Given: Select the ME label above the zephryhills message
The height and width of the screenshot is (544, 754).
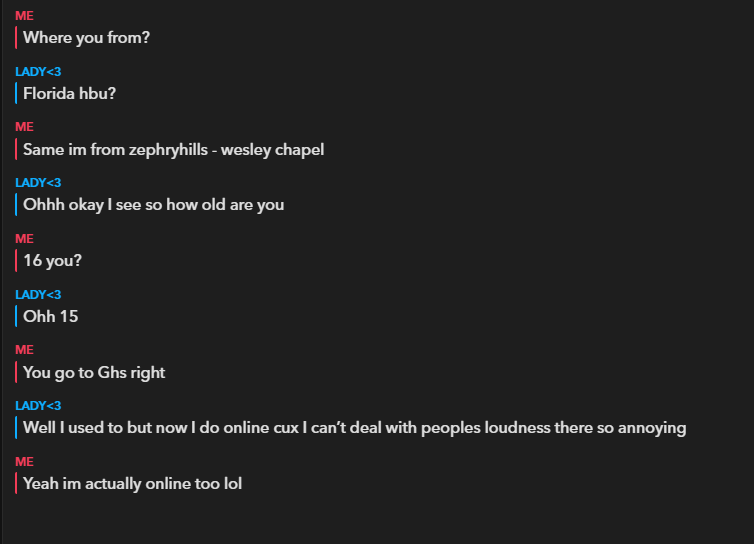Looking at the screenshot, I should 24,127.
